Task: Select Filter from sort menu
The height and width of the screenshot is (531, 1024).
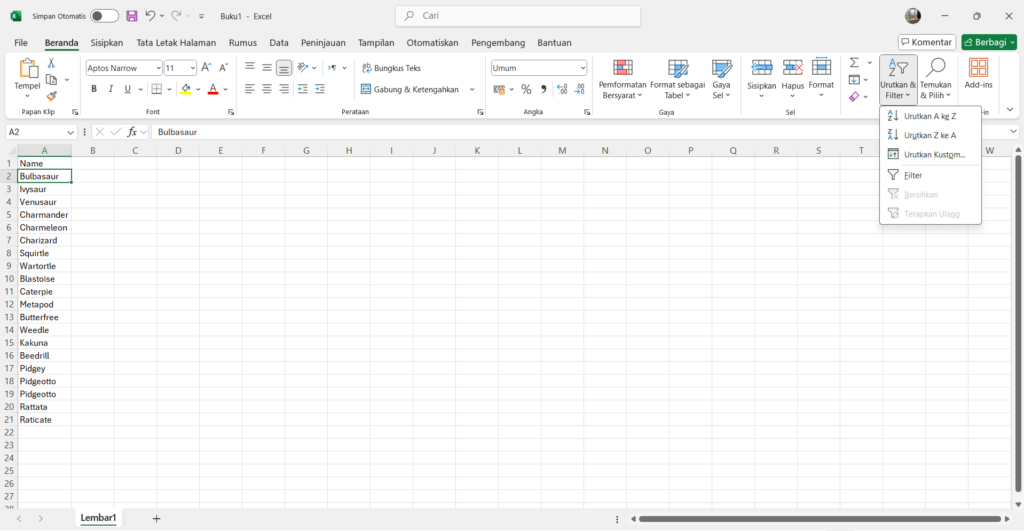Action: [x=930, y=175]
